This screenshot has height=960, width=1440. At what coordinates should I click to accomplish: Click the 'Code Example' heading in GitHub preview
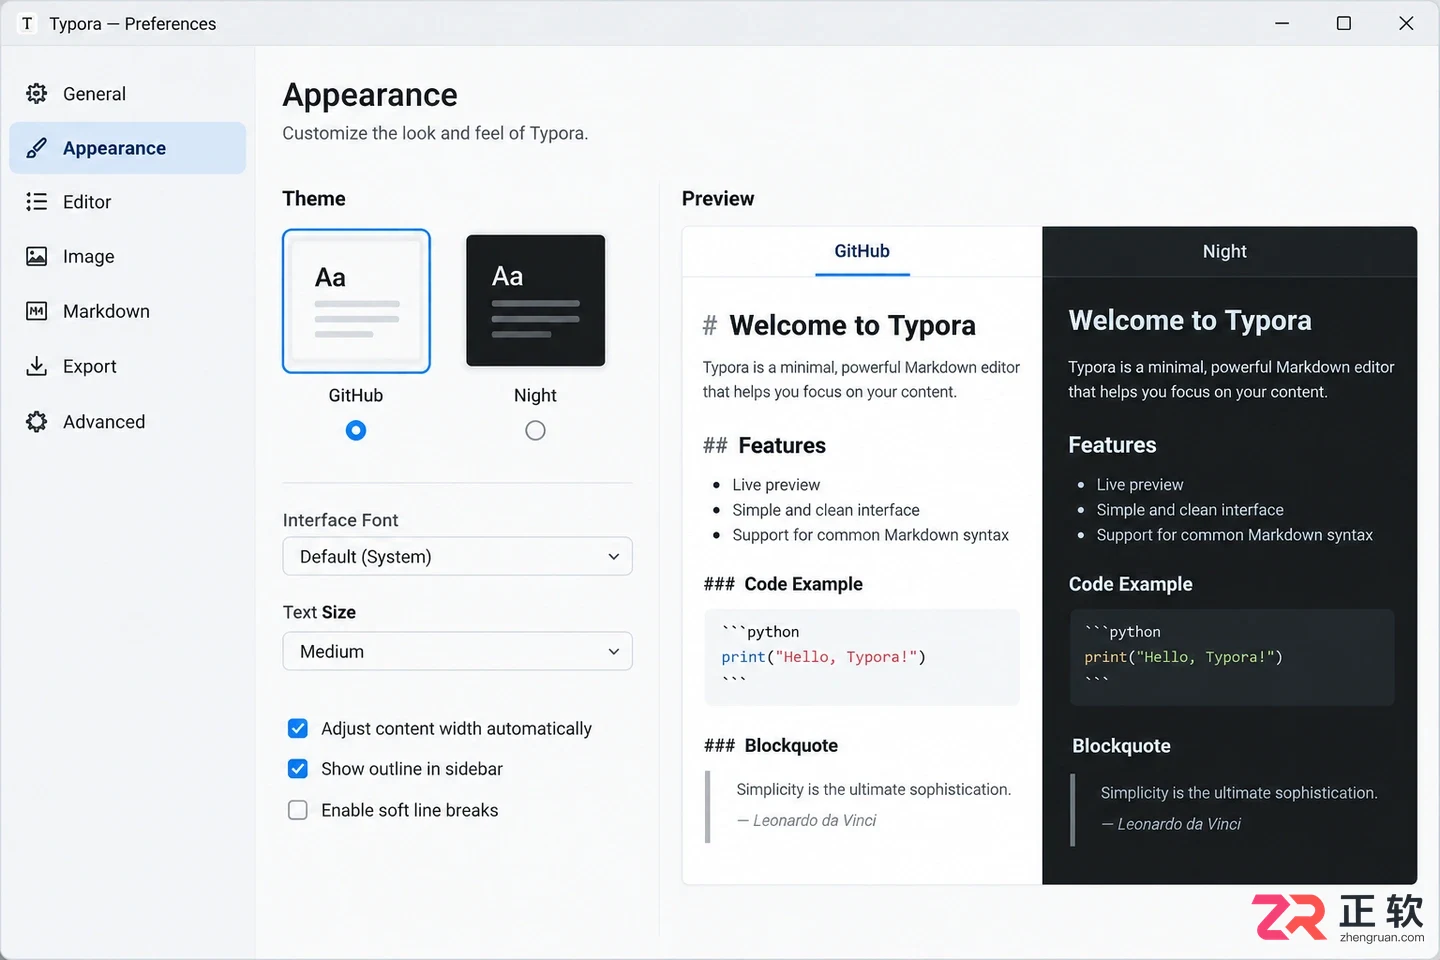(803, 584)
